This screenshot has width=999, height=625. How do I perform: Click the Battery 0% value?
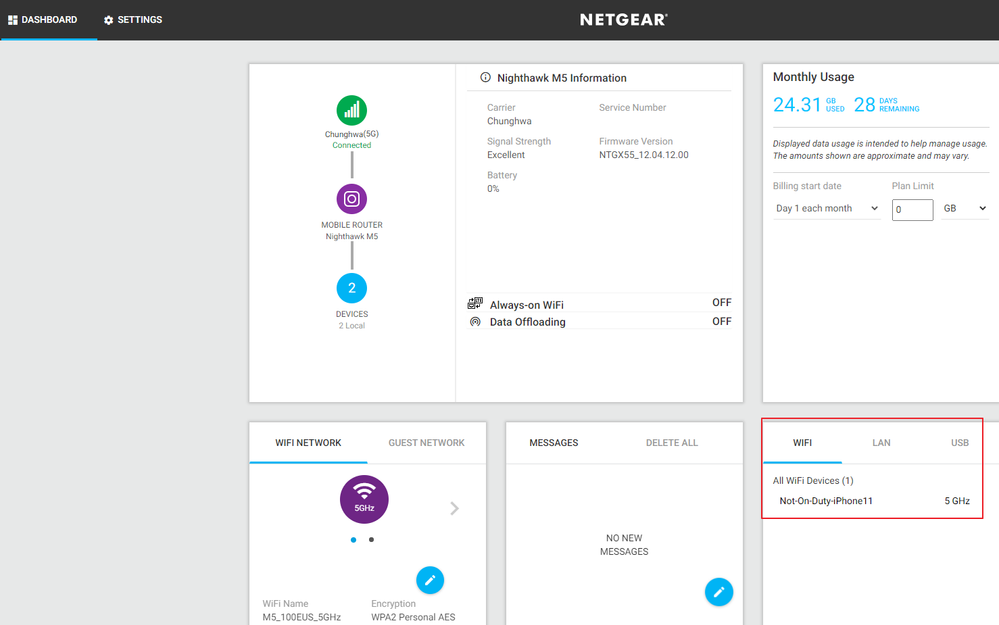pos(493,189)
